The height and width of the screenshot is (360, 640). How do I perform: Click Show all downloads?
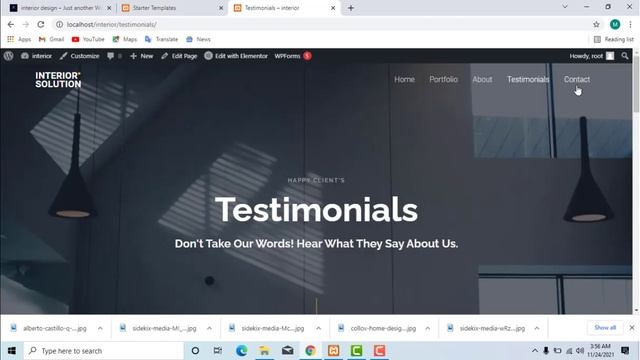pos(605,328)
